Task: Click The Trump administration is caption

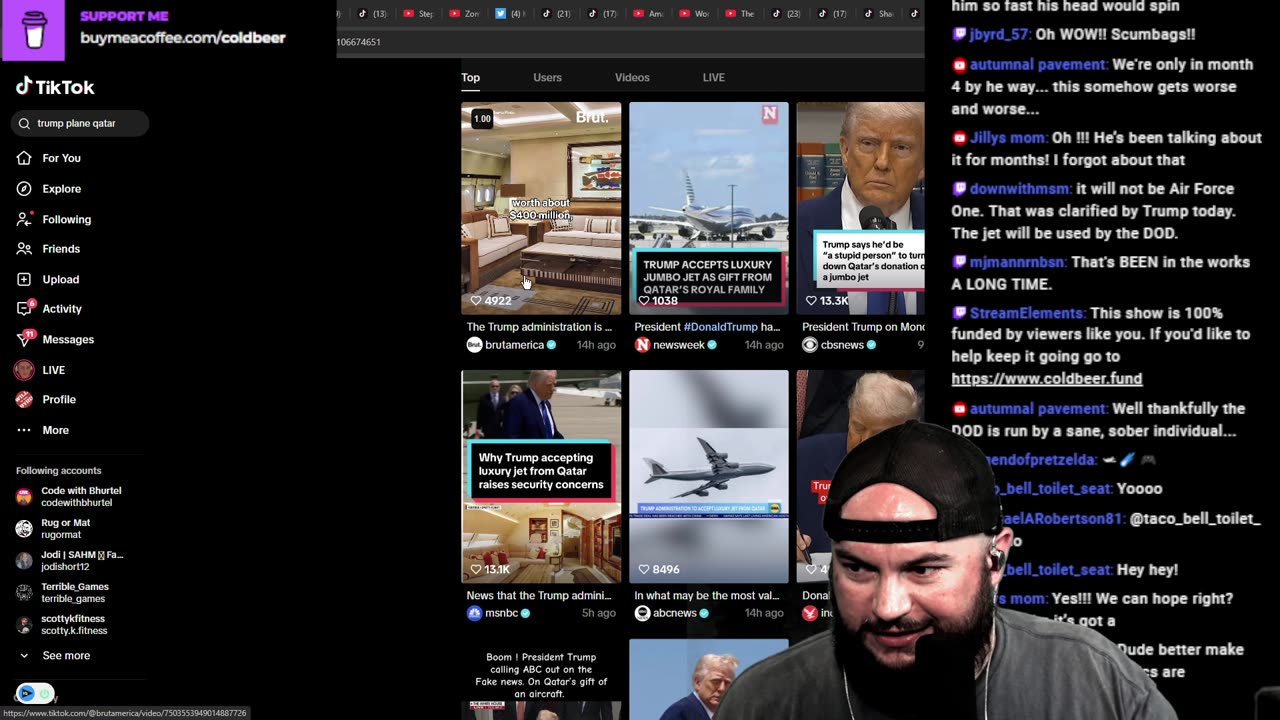Action: [x=539, y=327]
